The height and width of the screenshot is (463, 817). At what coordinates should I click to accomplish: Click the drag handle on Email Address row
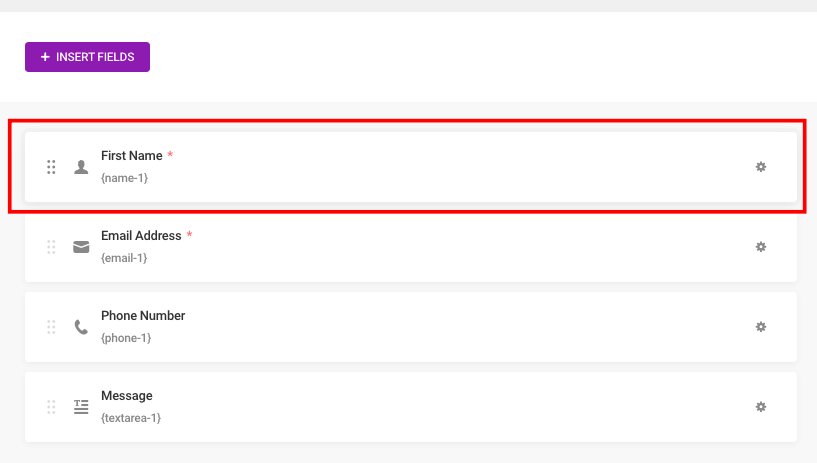51,247
